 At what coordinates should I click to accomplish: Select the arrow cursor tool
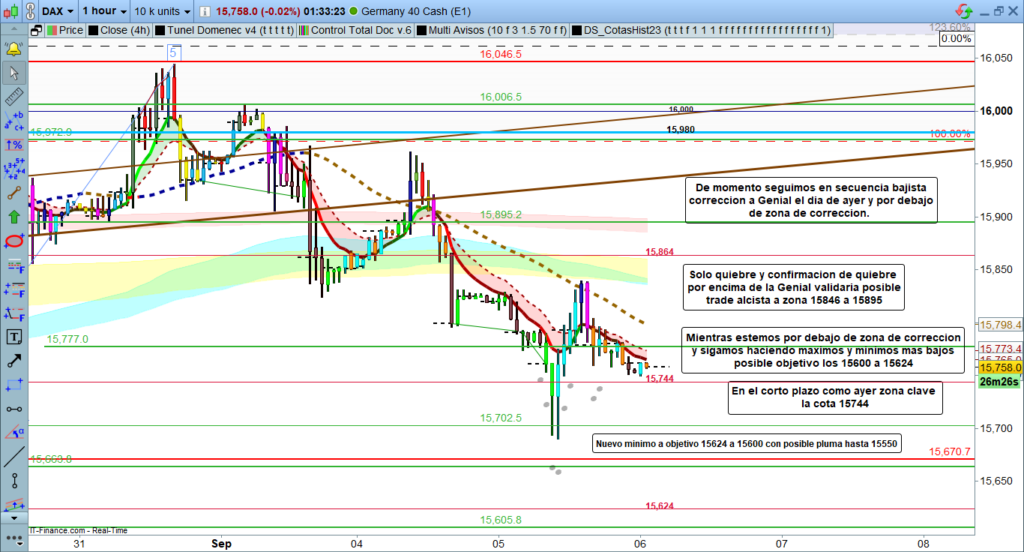[x=15, y=72]
